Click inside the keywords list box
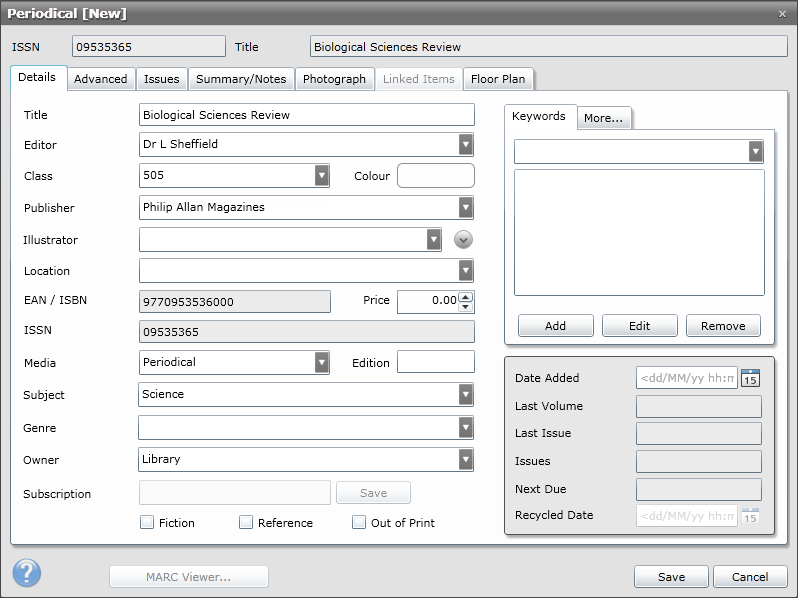This screenshot has height=598, width=798. [x=639, y=233]
